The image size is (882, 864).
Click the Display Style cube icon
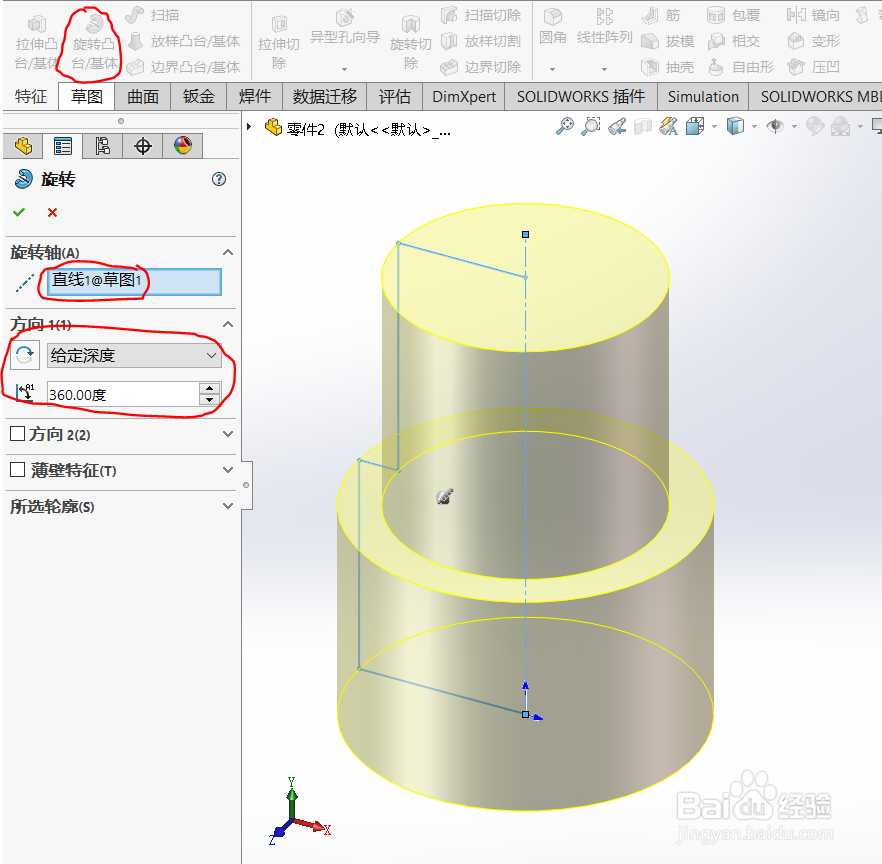(x=735, y=127)
